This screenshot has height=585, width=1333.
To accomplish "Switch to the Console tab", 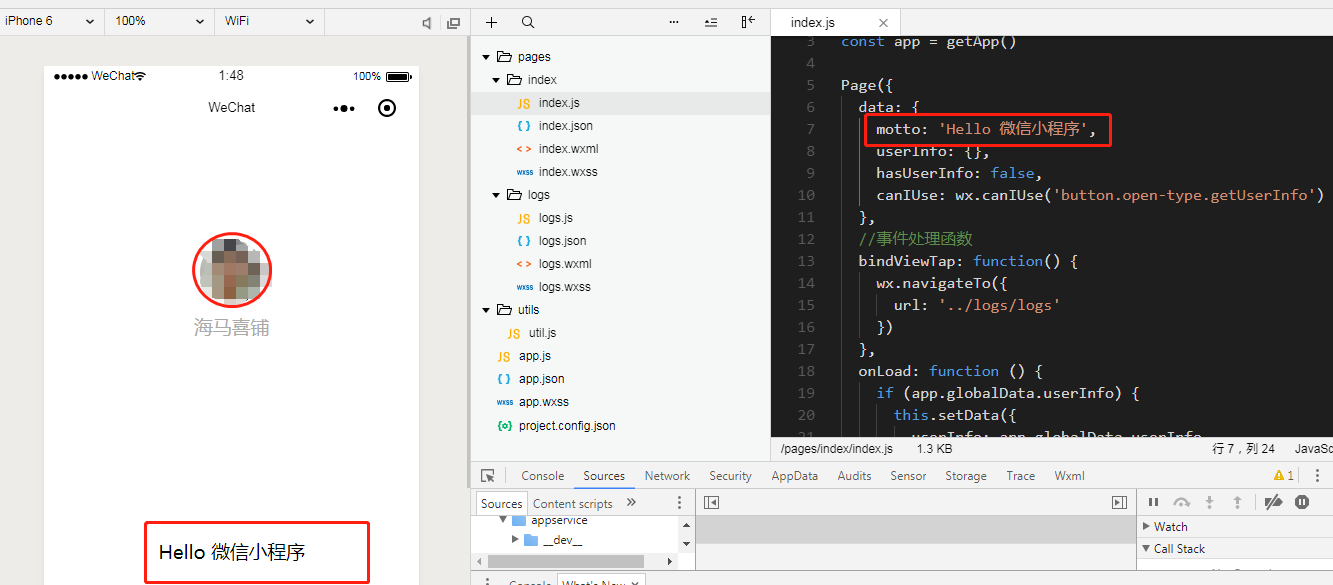I will pyautogui.click(x=543, y=476).
